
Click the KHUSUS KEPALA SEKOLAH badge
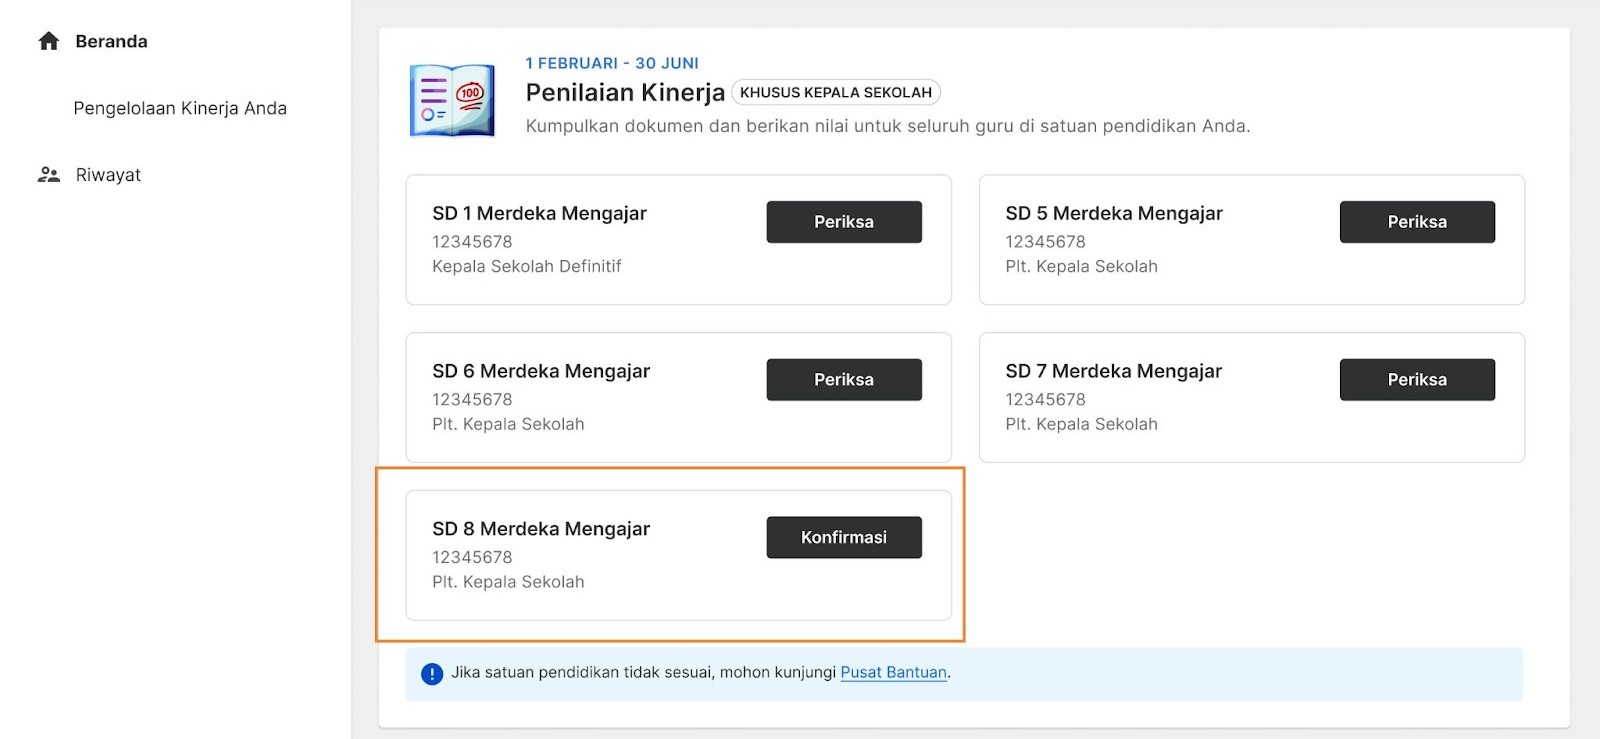(836, 92)
